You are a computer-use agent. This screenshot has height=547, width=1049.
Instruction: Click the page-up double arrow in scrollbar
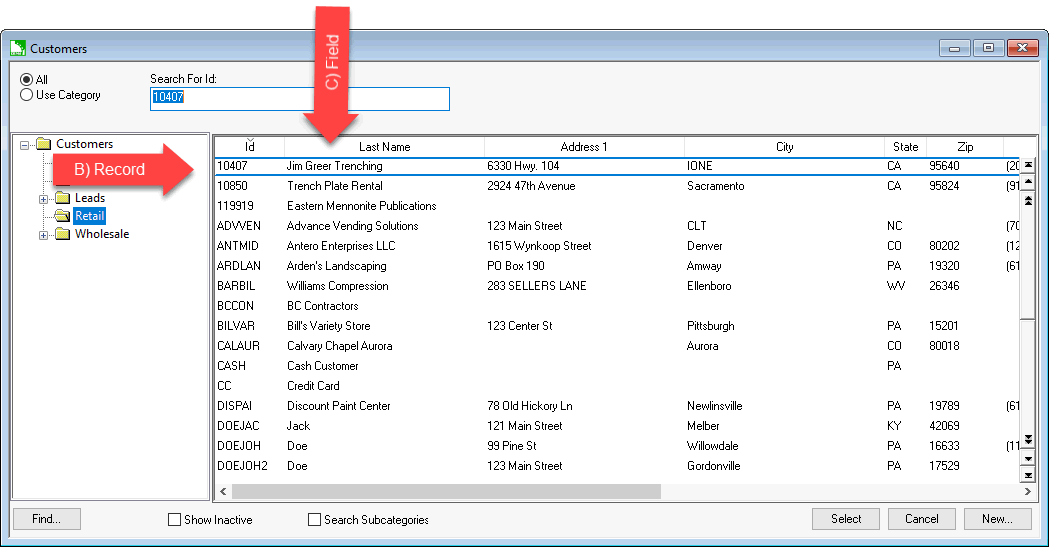(1027, 201)
